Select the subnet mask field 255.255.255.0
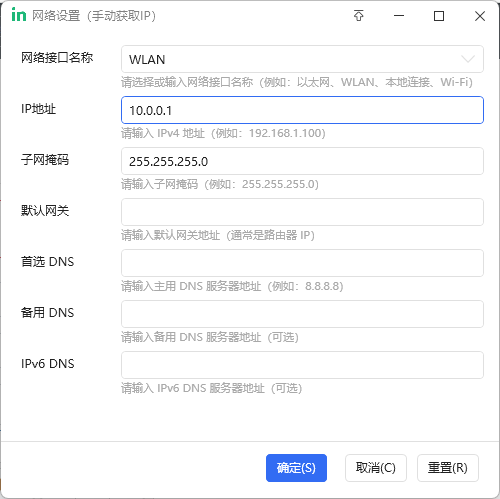This screenshot has width=500, height=499. [x=302, y=161]
